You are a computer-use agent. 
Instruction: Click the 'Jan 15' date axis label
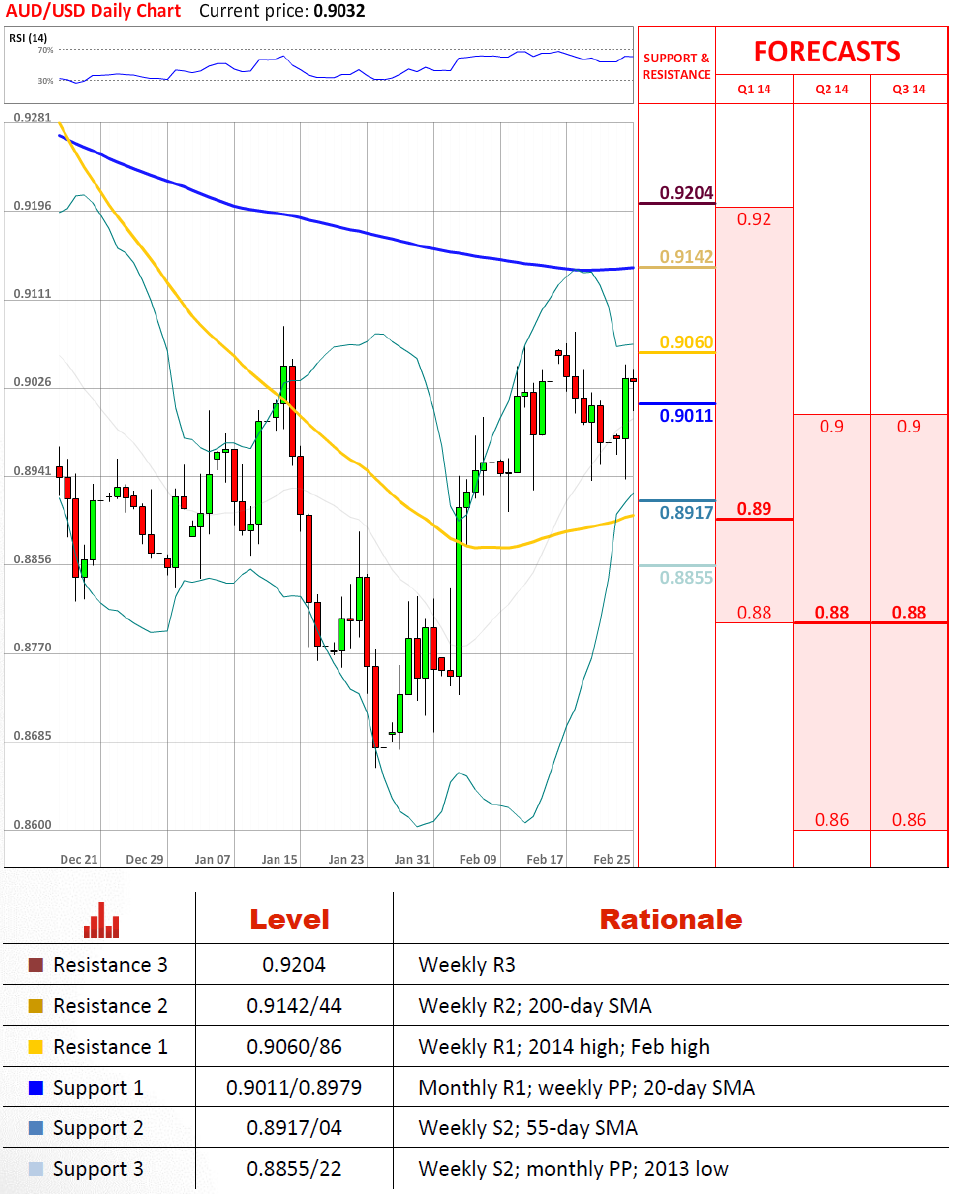point(280,860)
